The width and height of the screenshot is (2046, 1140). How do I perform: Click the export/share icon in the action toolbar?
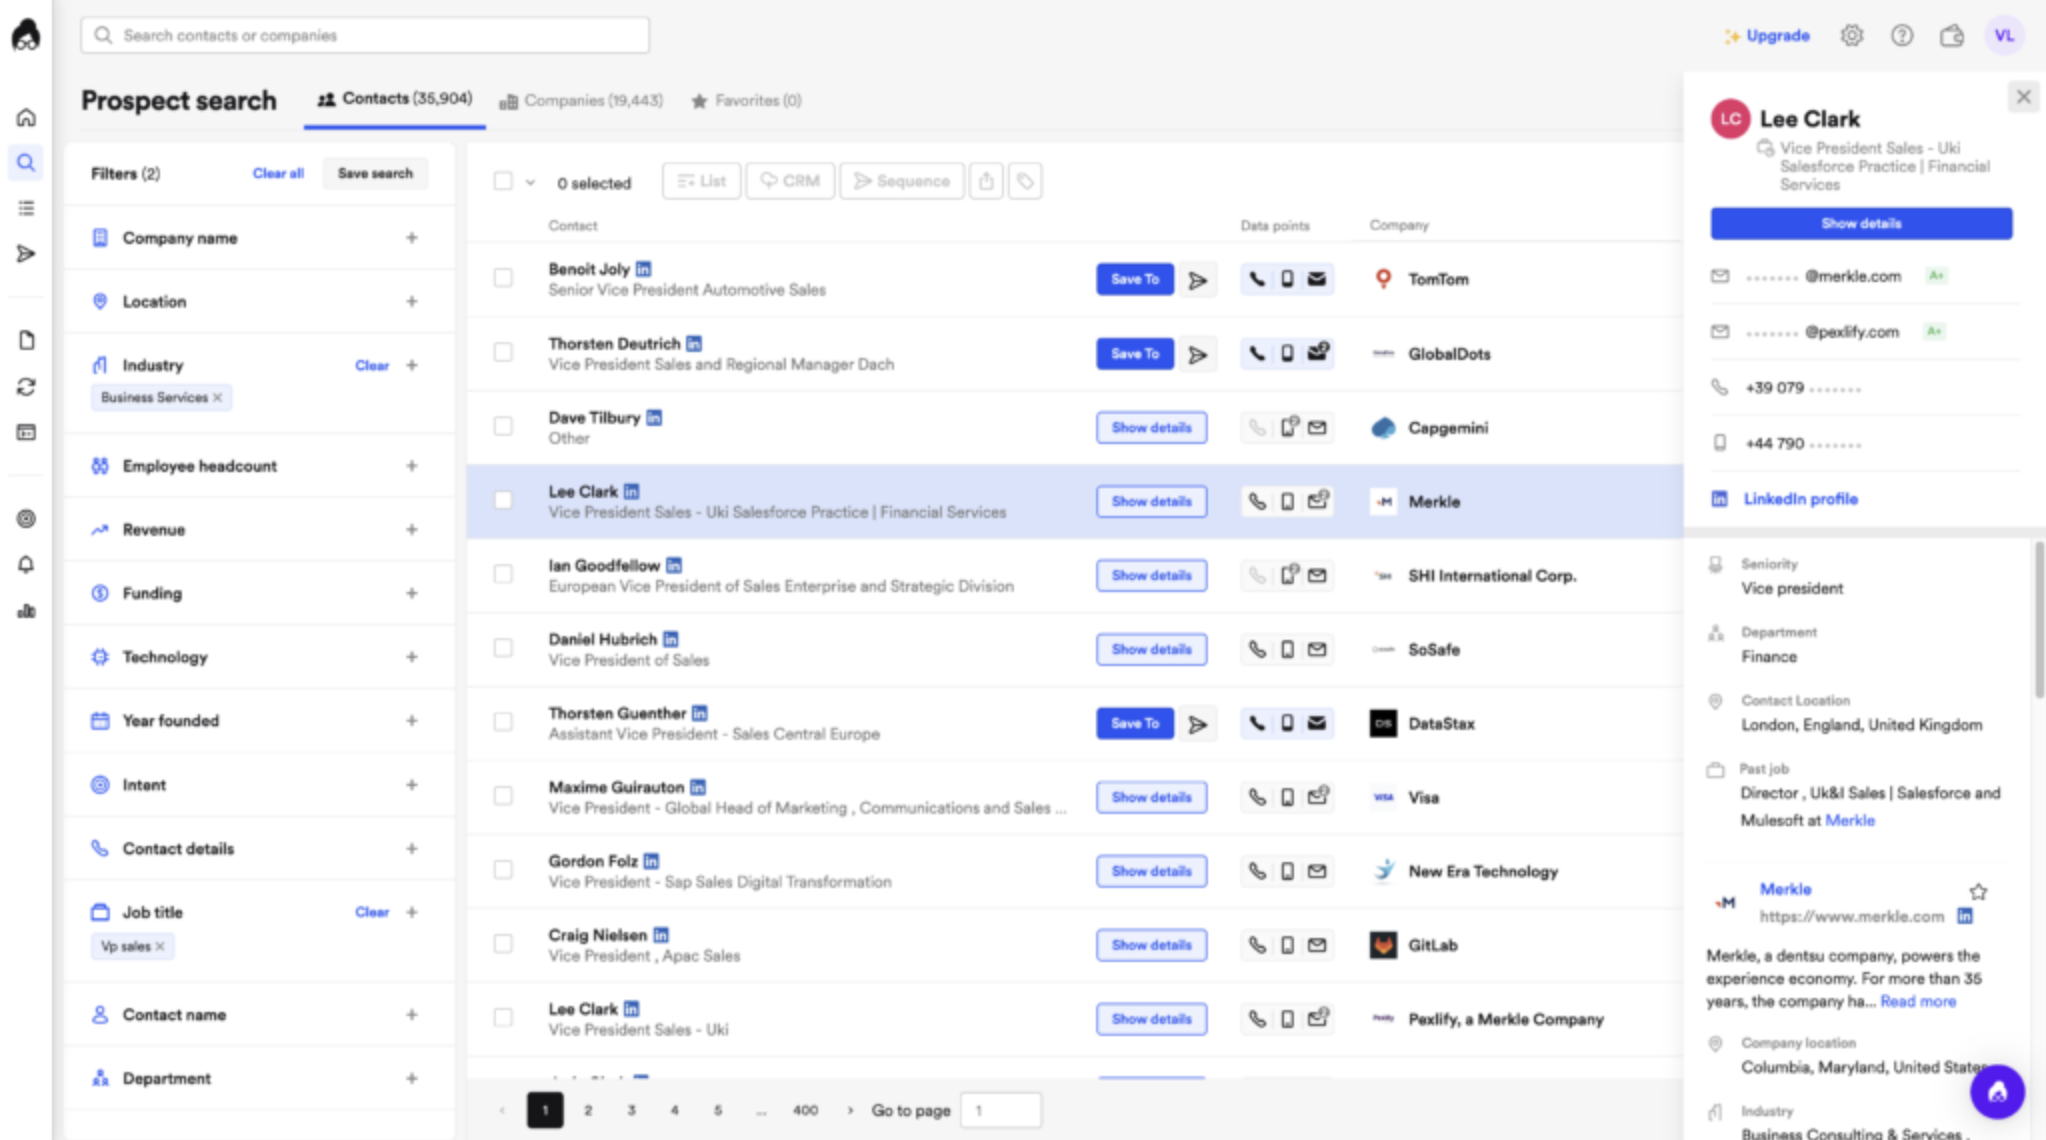(x=987, y=181)
